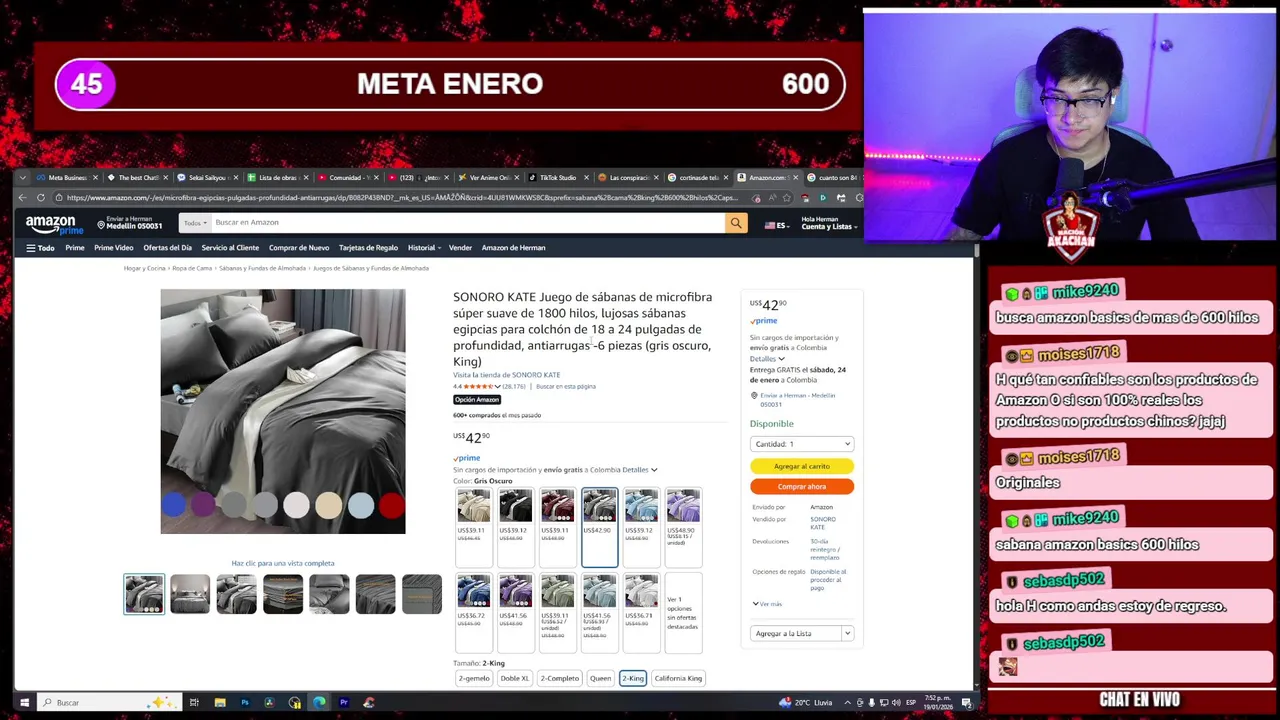Open Visita la tienda de SONORO KATE link
This screenshot has width=1280, height=720.
click(506, 375)
